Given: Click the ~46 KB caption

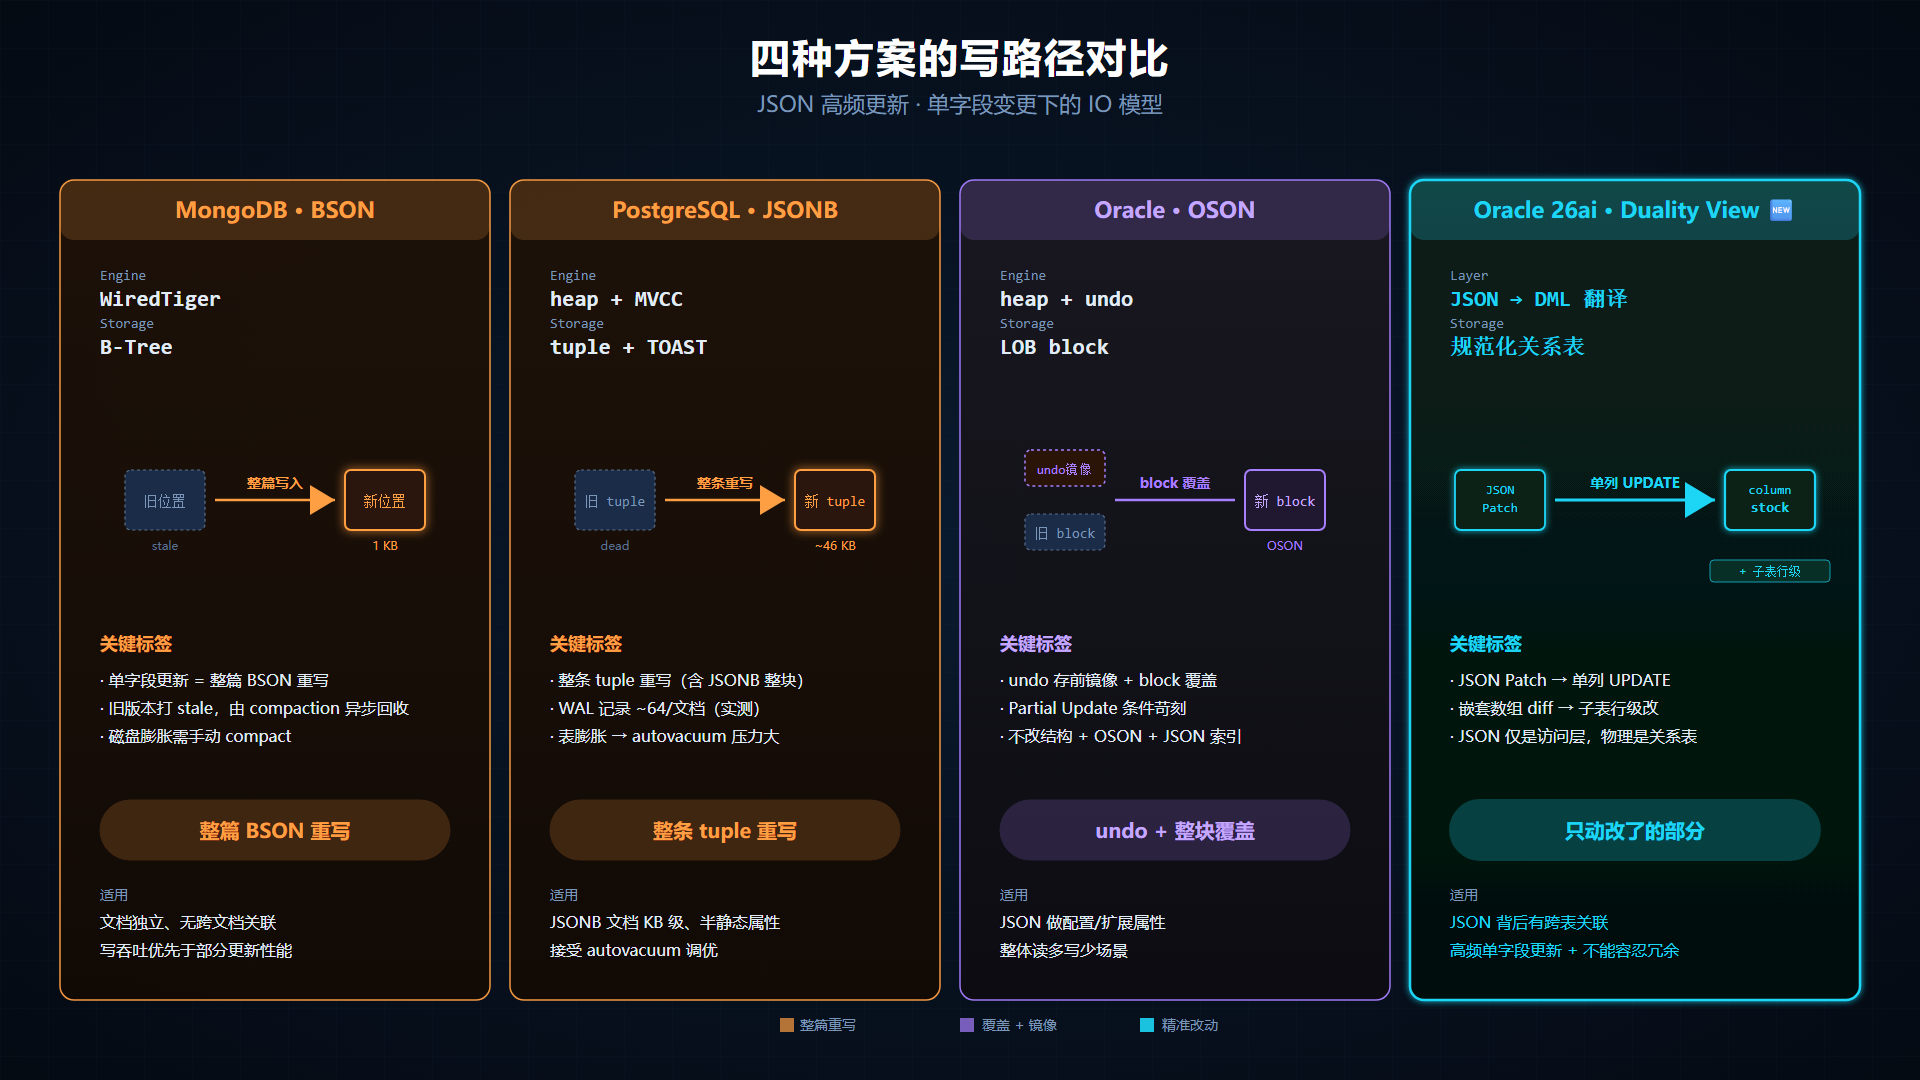Looking at the screenshot, I should click(x=835, y=546).
